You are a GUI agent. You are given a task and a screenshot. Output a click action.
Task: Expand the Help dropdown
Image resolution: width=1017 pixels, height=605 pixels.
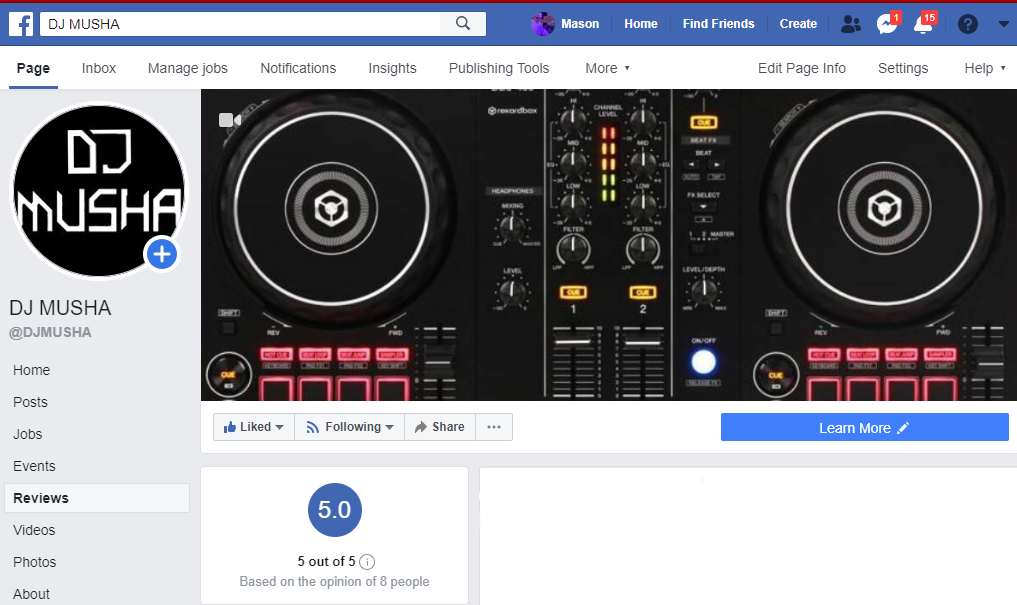(984, 68)
